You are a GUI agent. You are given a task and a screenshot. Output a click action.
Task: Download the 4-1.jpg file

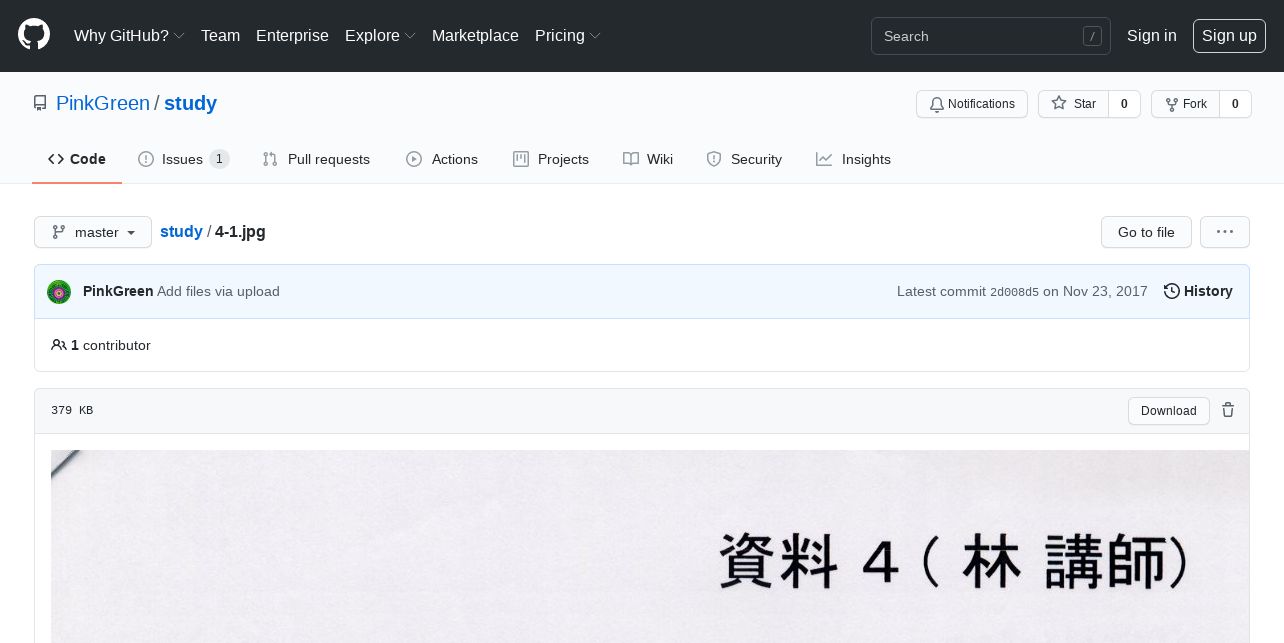(1169, 411)
